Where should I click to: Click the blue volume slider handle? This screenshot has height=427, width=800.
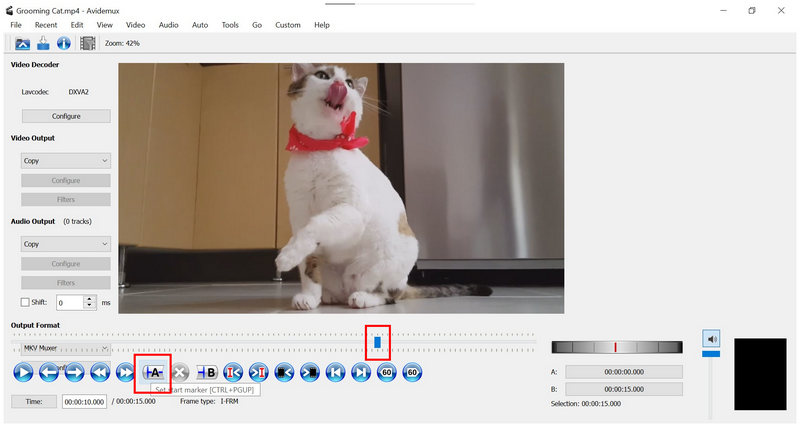coord(711,354)
